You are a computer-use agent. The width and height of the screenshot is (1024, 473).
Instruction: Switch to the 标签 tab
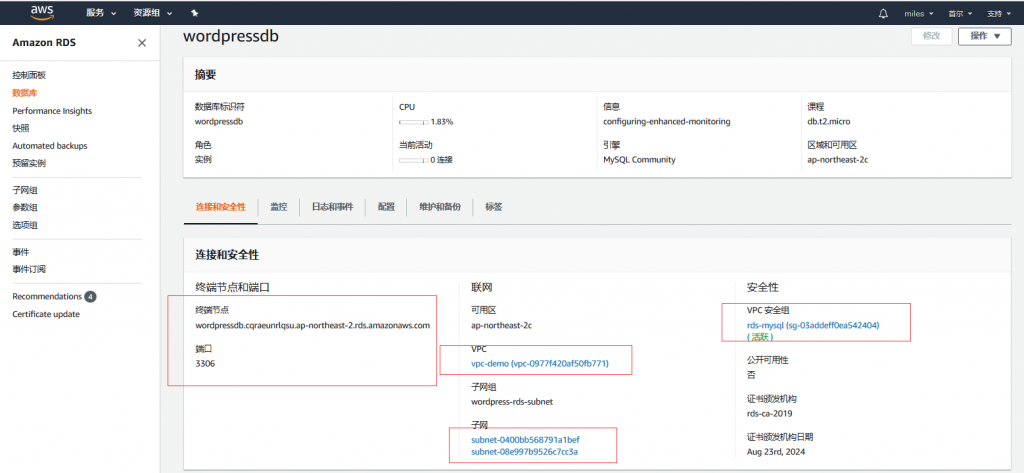pyautogui.click(x=494, y=206)
